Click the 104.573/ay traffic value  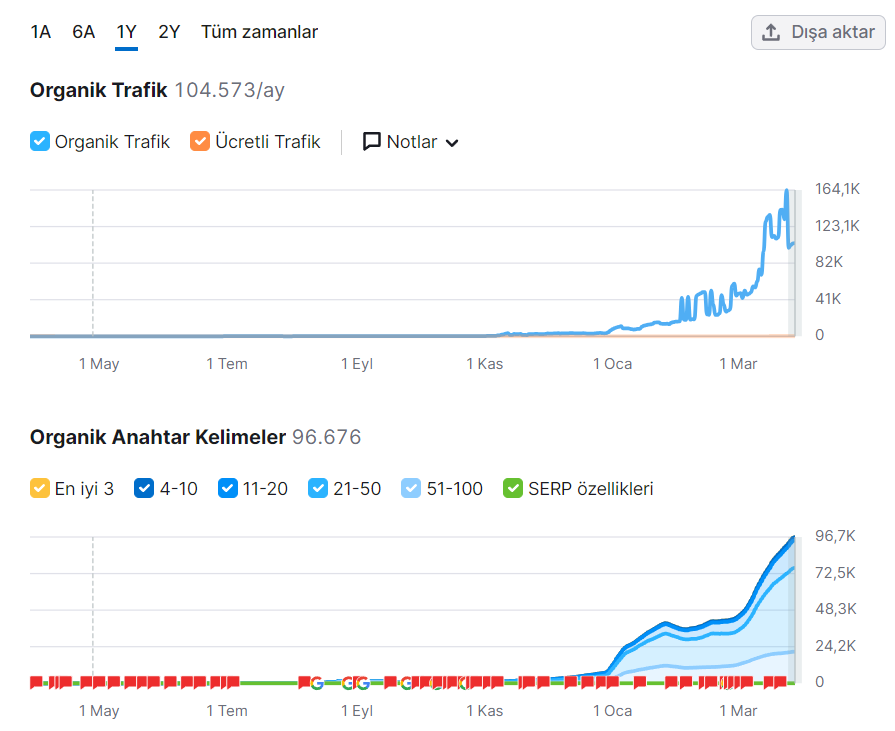click(x=229, y=90)
